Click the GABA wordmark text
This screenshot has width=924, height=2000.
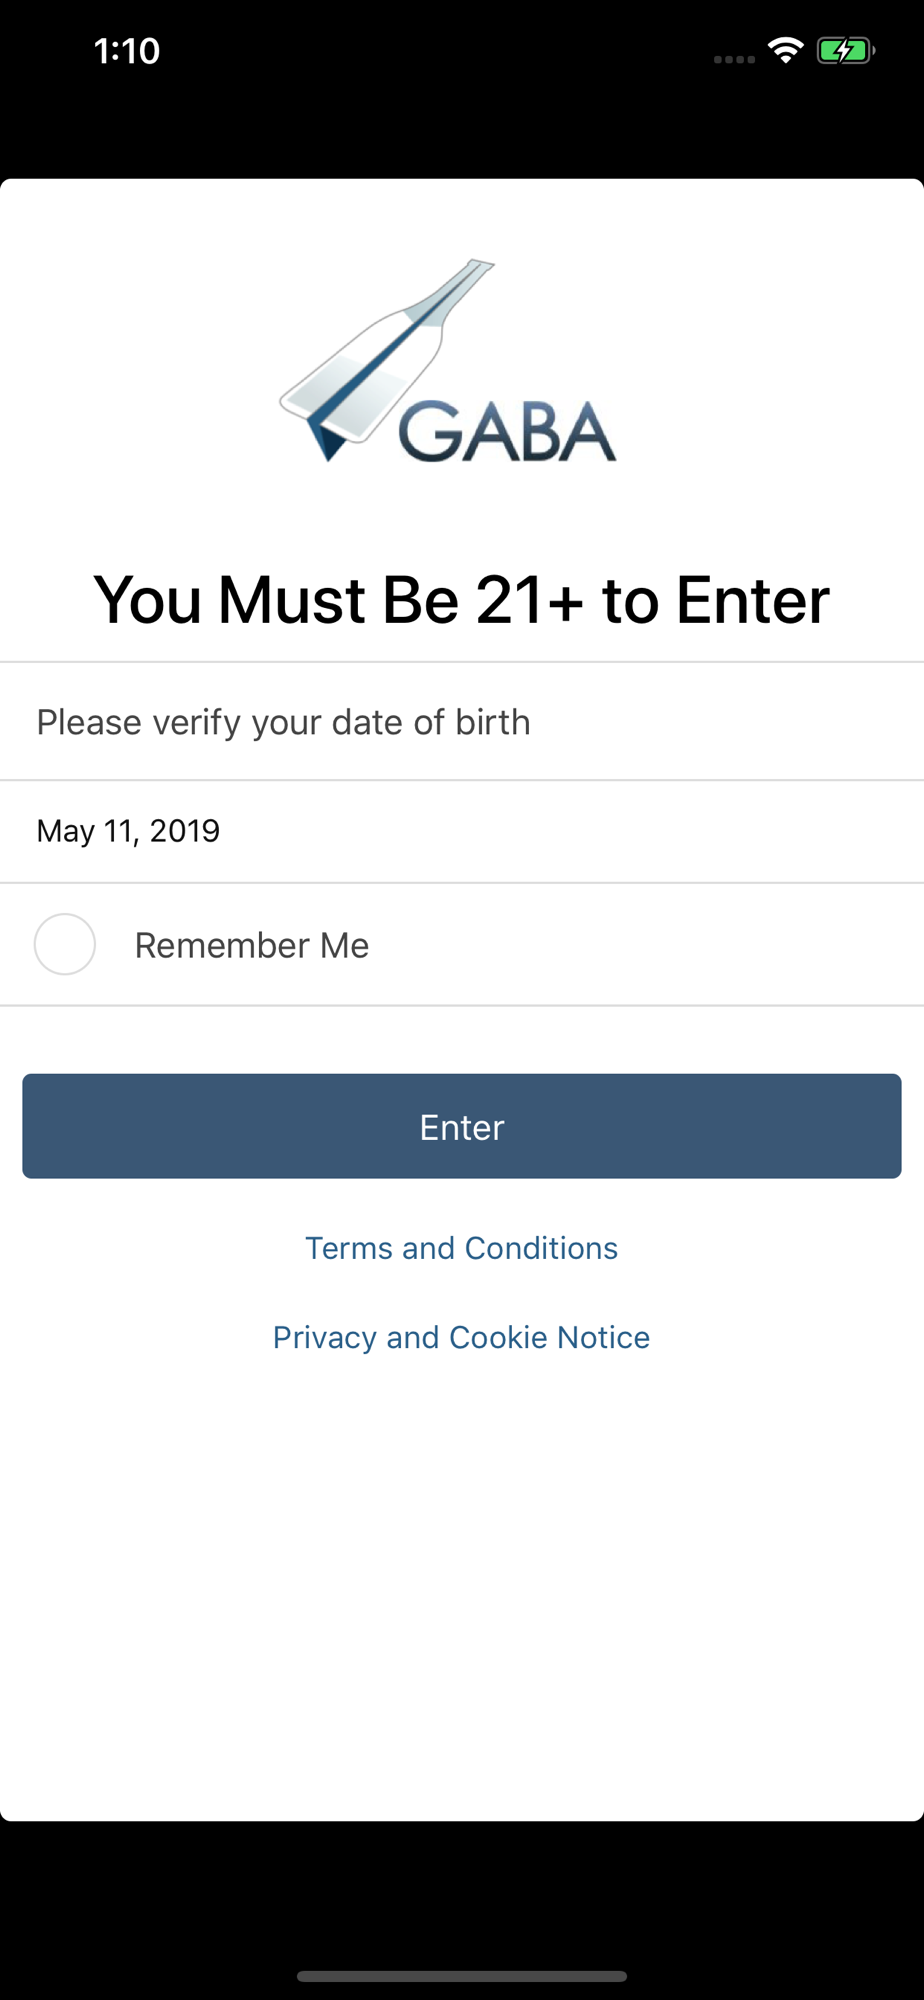point(507,432)
